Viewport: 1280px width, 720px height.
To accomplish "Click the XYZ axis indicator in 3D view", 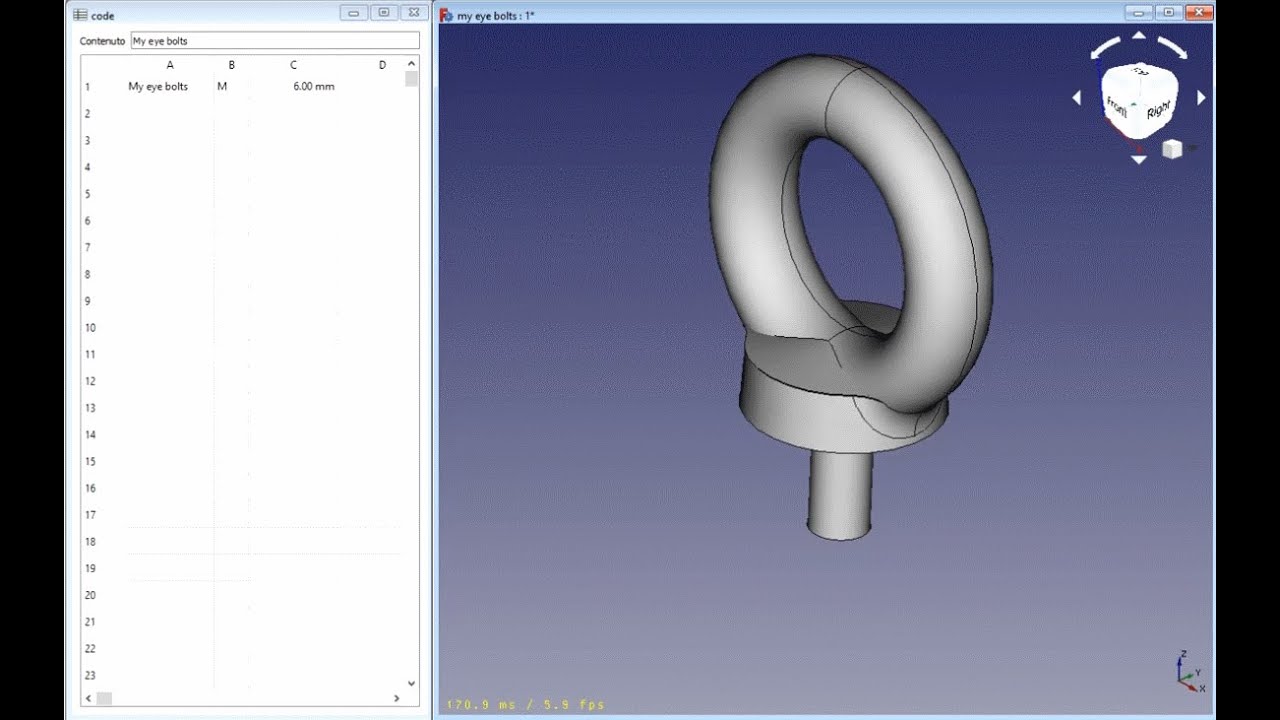I will (1189, 672).
